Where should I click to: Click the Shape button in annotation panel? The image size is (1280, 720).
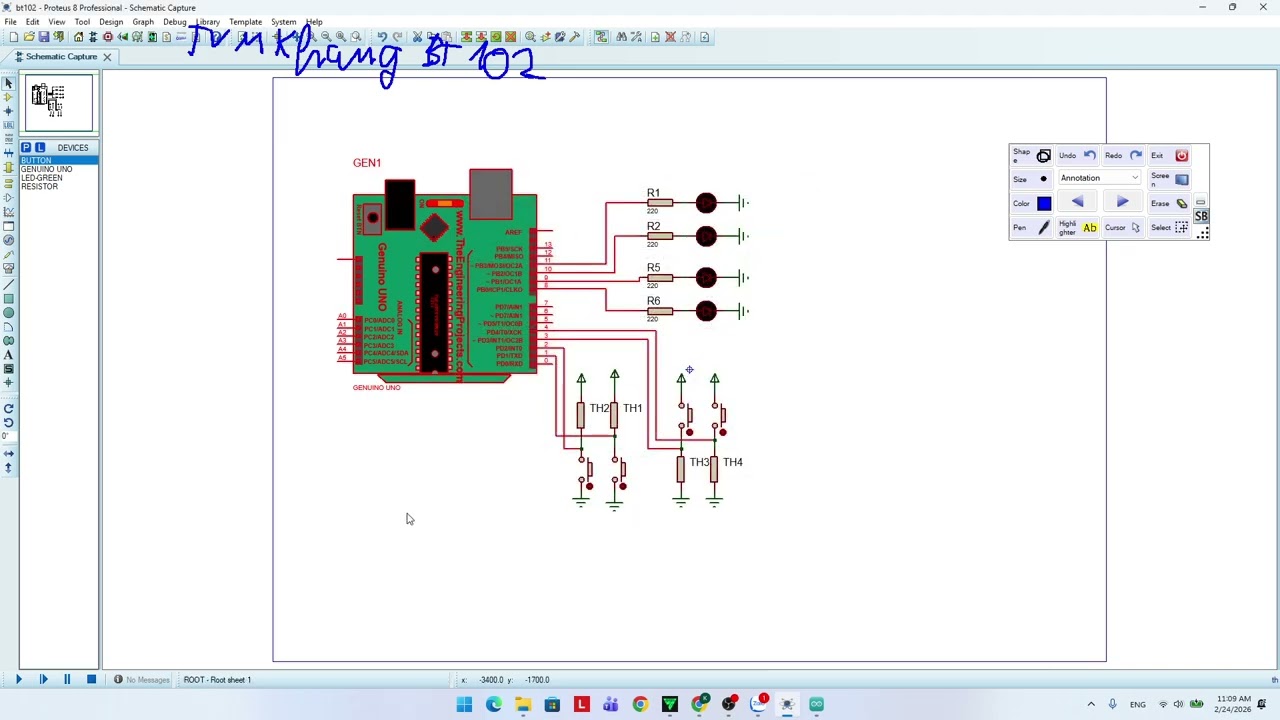coord(1031,156)
